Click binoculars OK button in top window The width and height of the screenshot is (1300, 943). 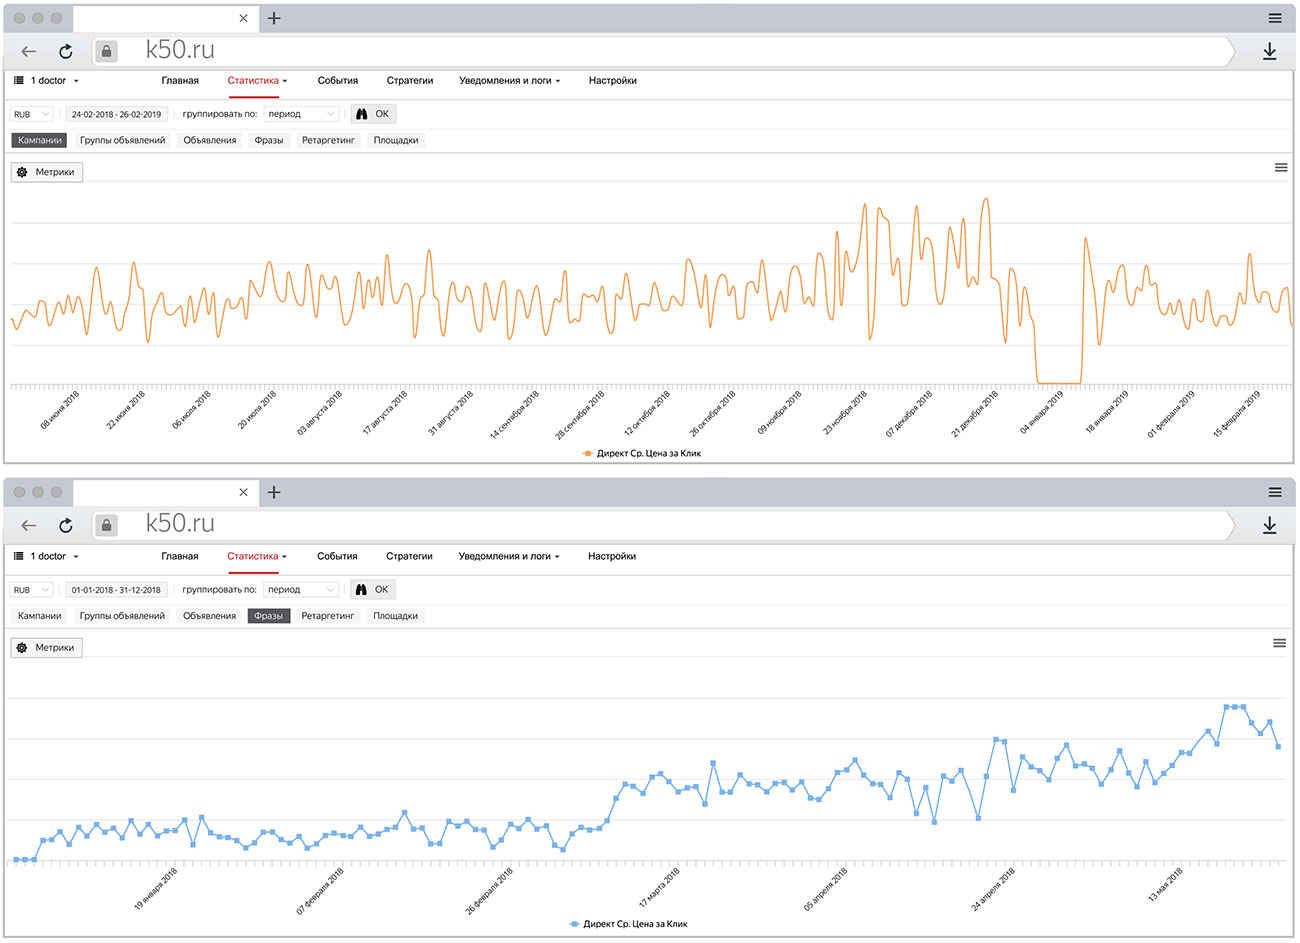373,114
